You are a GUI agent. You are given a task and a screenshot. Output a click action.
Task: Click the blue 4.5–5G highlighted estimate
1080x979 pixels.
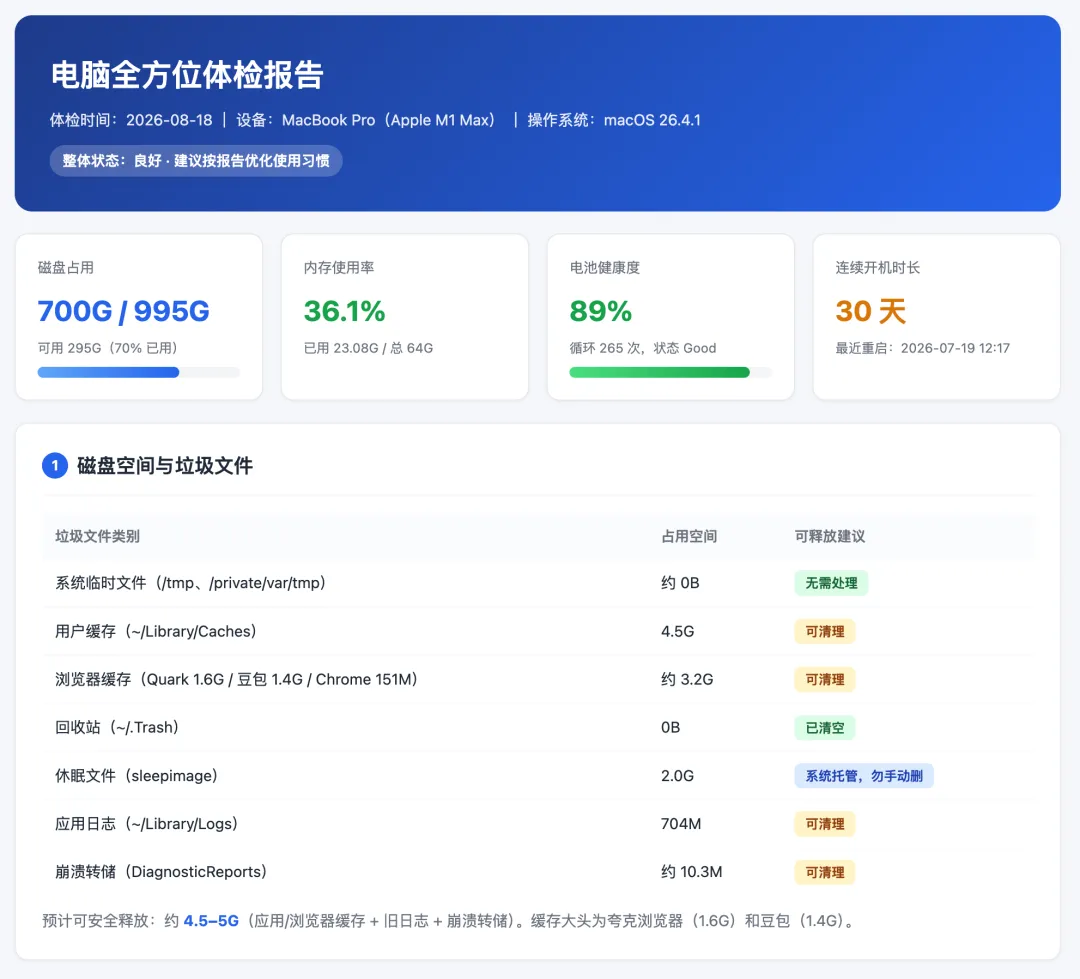(211, 921)
